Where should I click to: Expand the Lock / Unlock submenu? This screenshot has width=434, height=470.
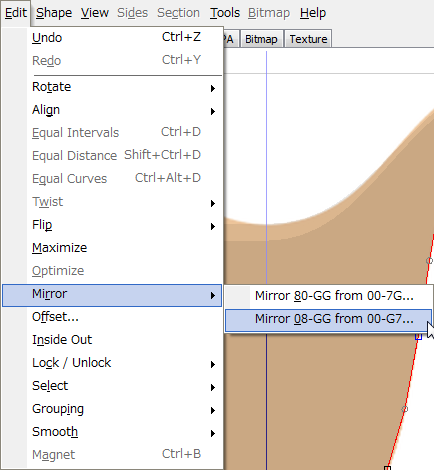point(112,363)
